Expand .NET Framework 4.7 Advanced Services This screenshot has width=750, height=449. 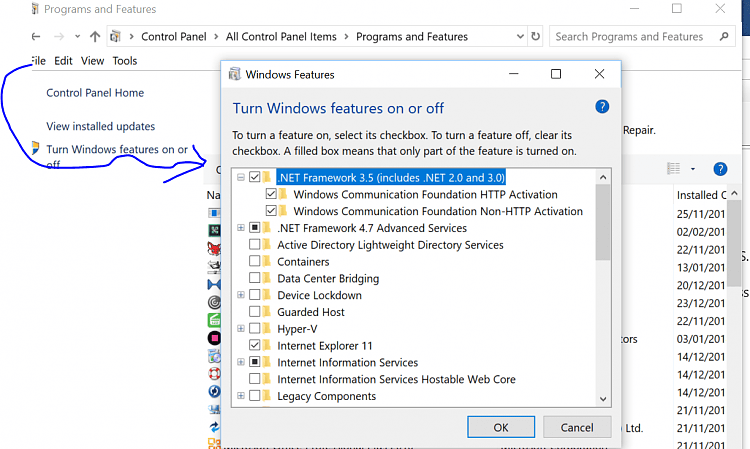241,228
